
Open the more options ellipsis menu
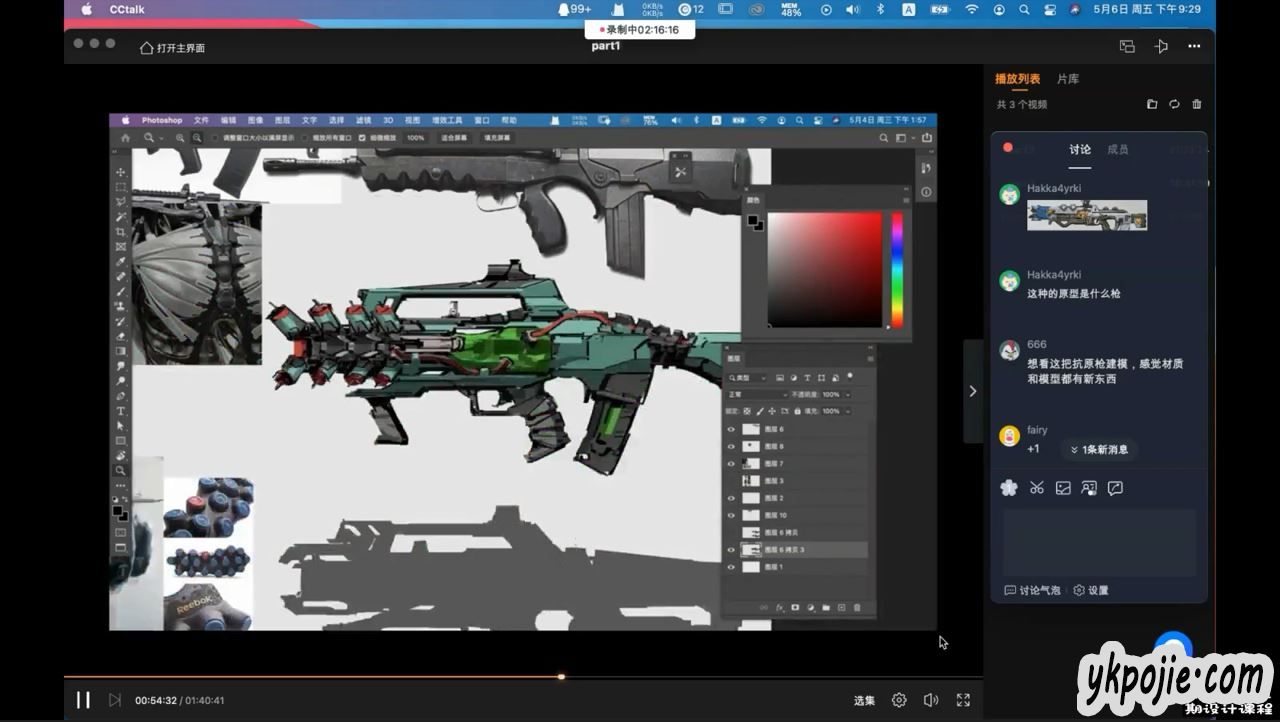coord(1194,46)
